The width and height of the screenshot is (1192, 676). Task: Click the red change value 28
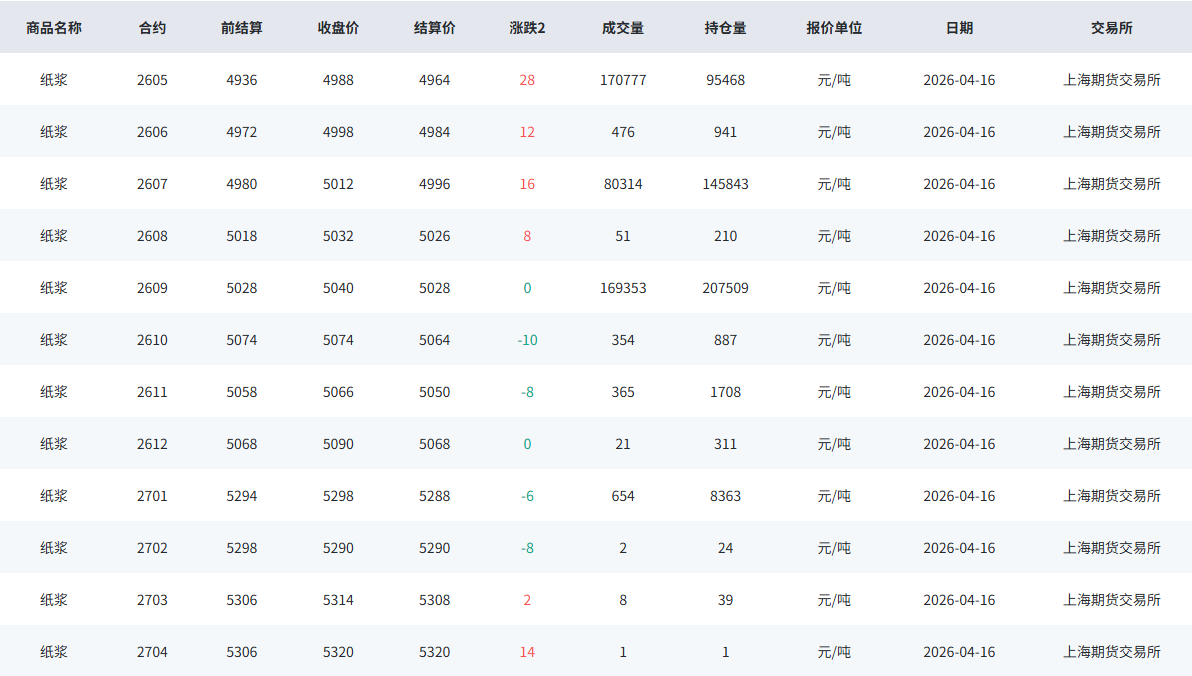(527, 80)
